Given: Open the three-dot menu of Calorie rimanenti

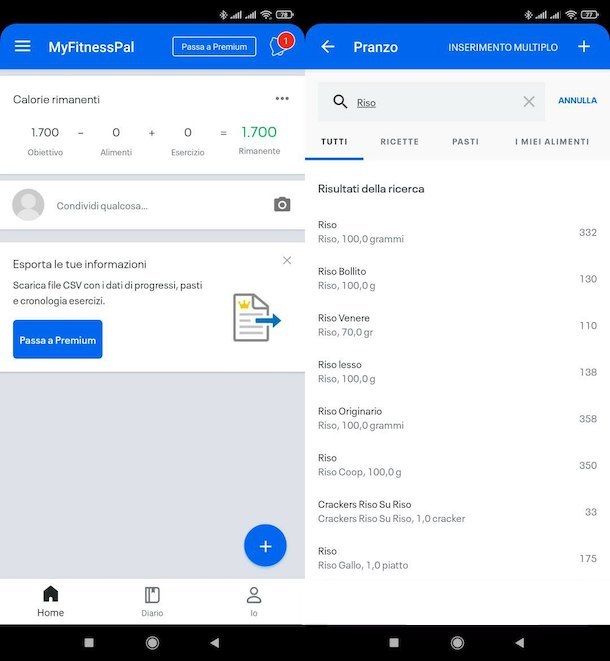Looking at the screenshot, I should (x=282, y=99).
